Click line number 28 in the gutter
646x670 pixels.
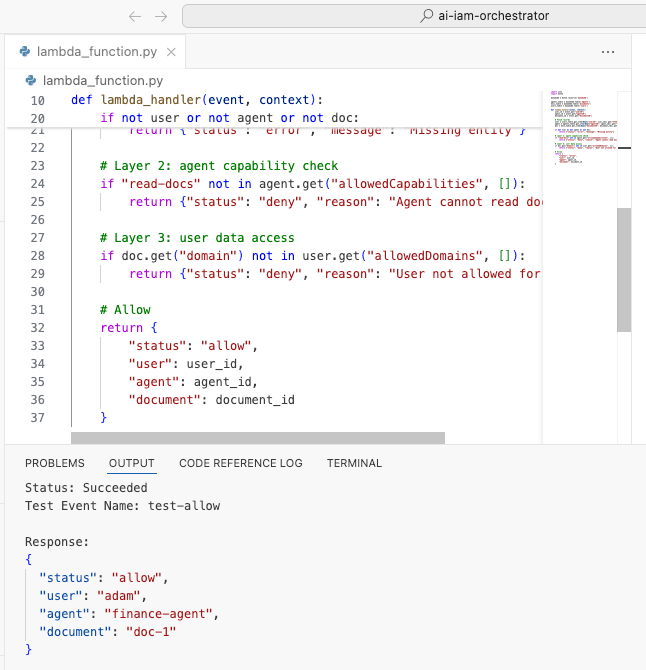[x=38, y=256]
